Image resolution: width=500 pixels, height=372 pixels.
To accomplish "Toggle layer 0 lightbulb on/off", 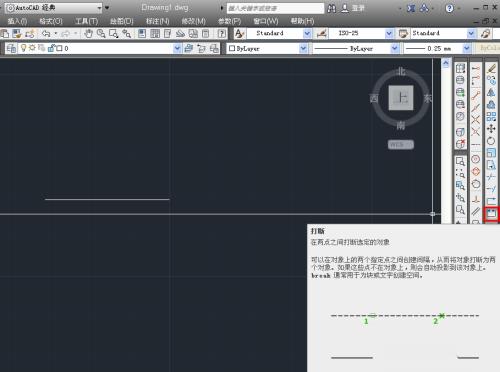I will (23, 48).
